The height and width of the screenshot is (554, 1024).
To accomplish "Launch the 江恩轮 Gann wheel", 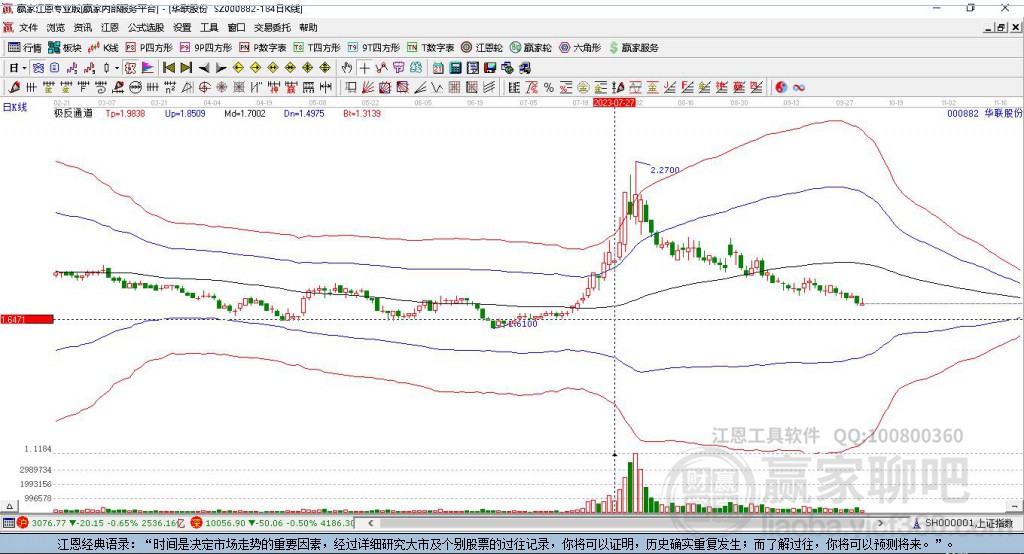I will tap(482, 48).
